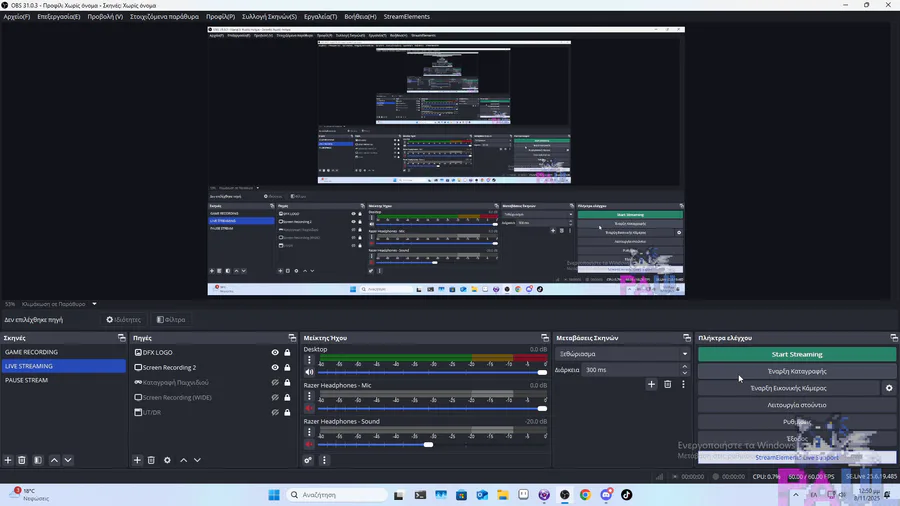Open preview scaling dropdown arrow
The height and width of the screenshot is (506, 900).
click(94, 304)
